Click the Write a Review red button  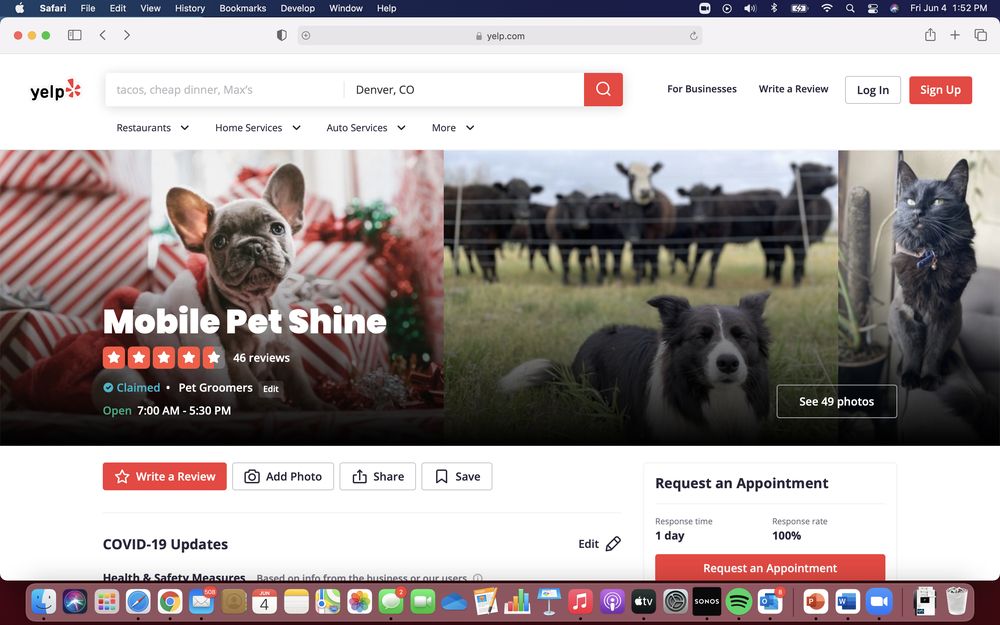click(x=165, y=477)
